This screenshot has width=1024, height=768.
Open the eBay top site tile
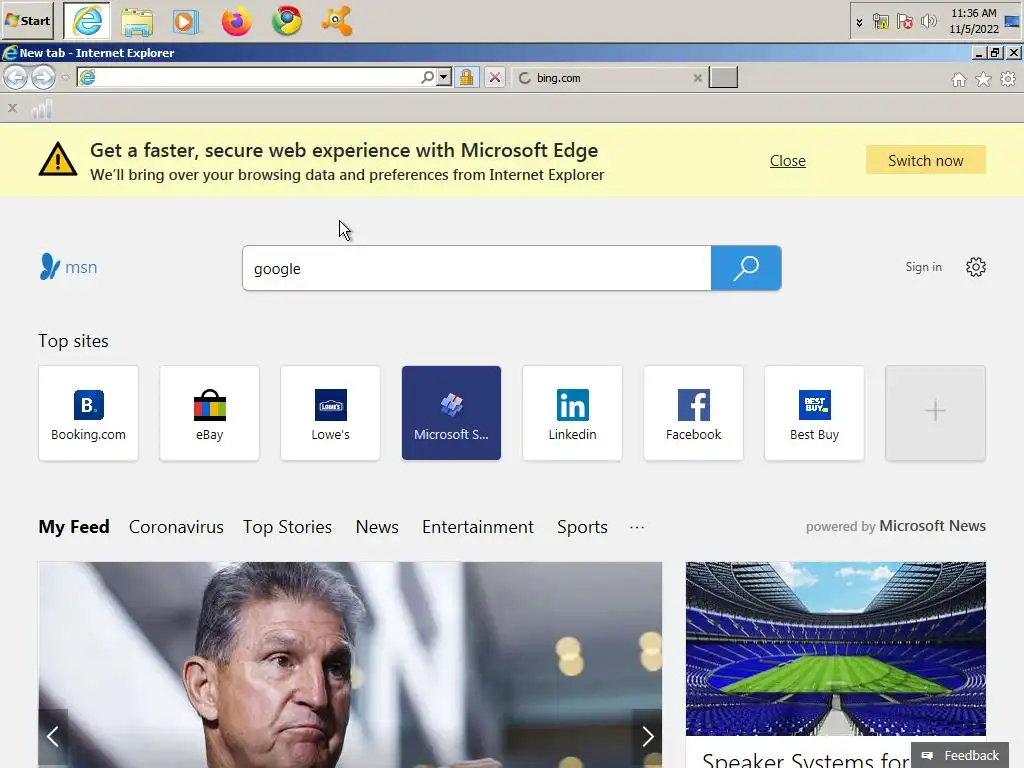[209, 413]
